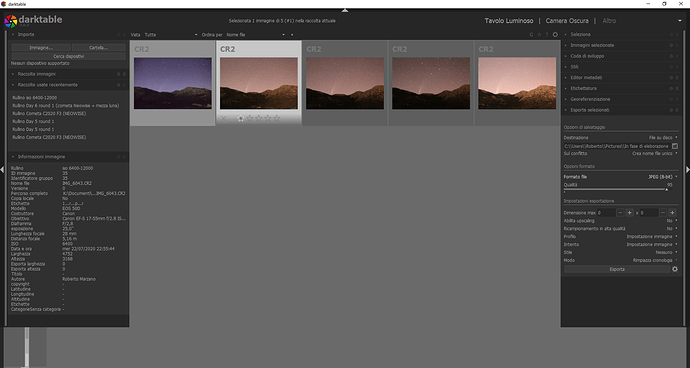The image size is (690, 368).
Task: Reject the selected image with the X icon
Action: tap(224, 118)
